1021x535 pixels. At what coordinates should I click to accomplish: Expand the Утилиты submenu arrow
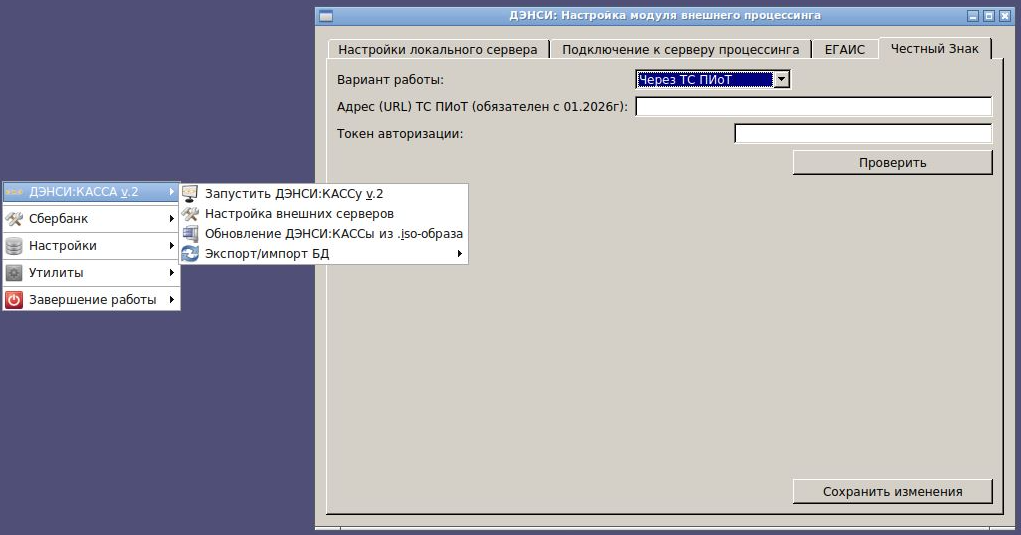click(171, 273)
